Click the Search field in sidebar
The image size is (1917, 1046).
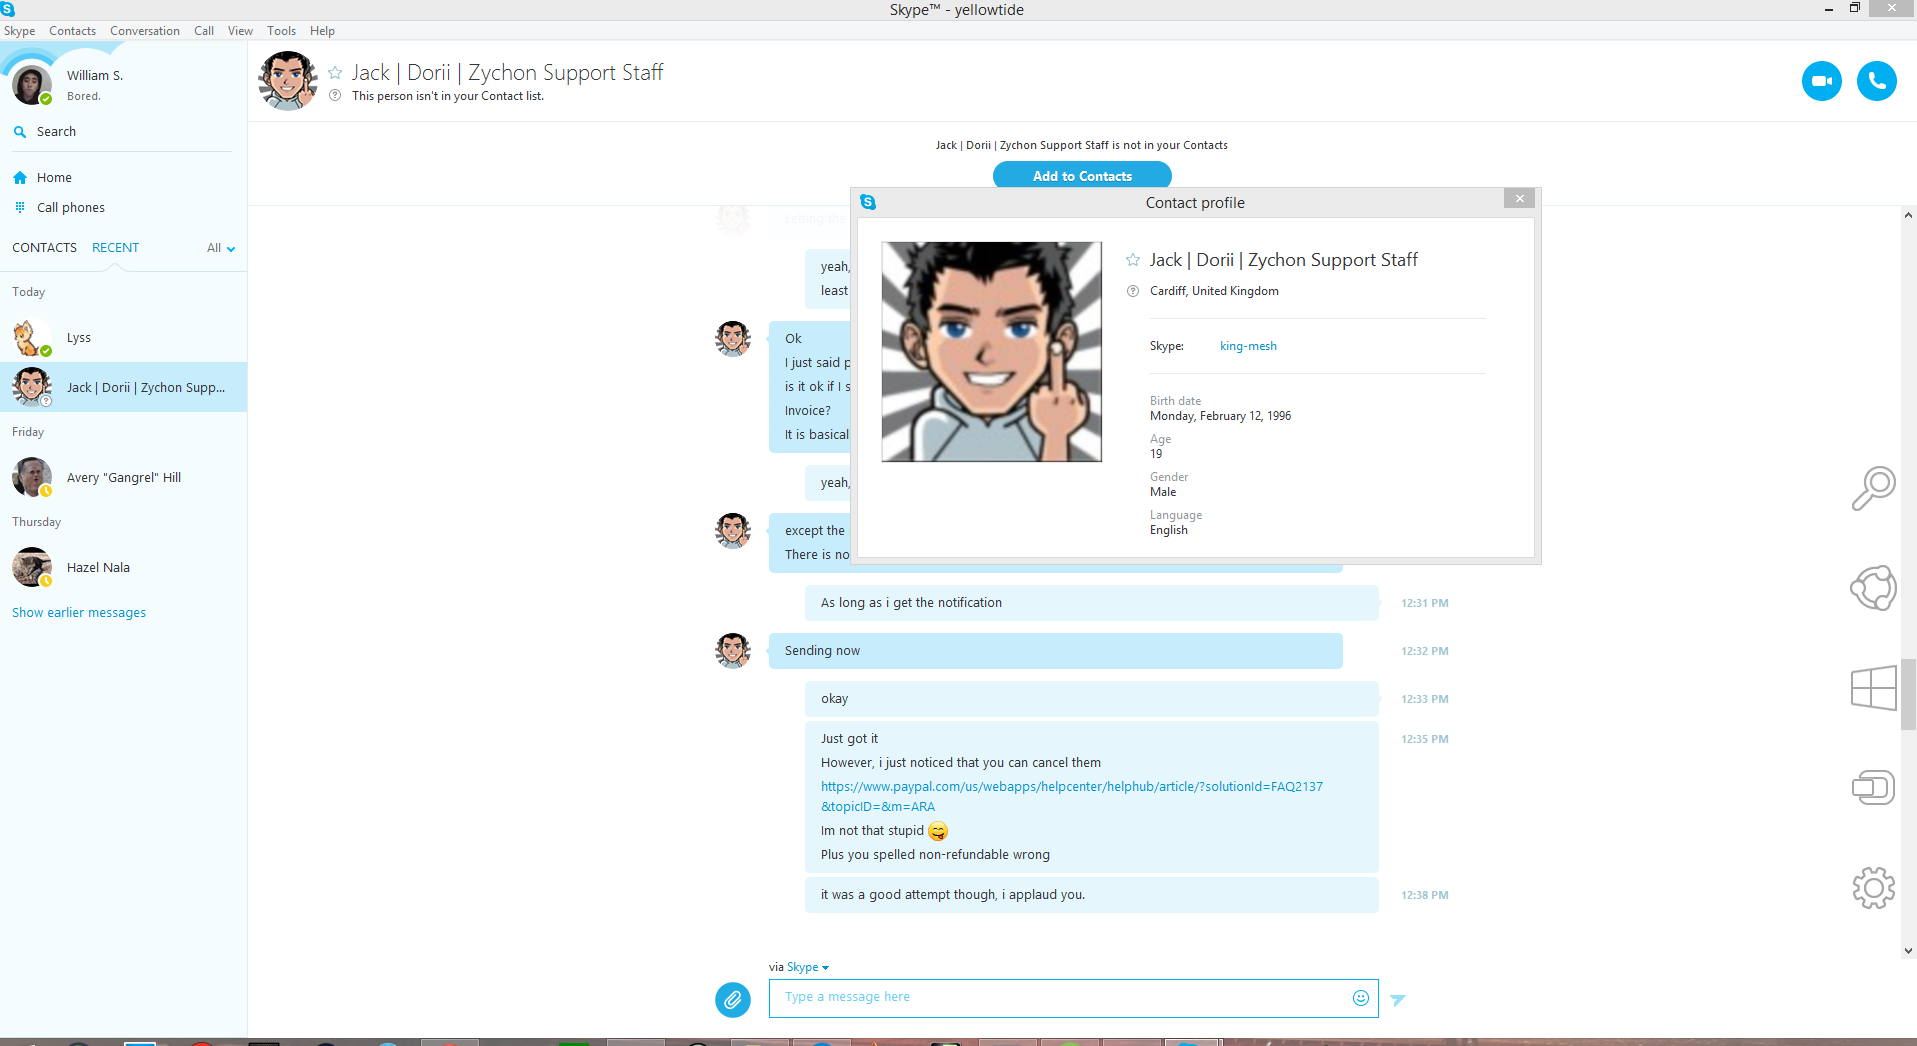click(124, 132)
